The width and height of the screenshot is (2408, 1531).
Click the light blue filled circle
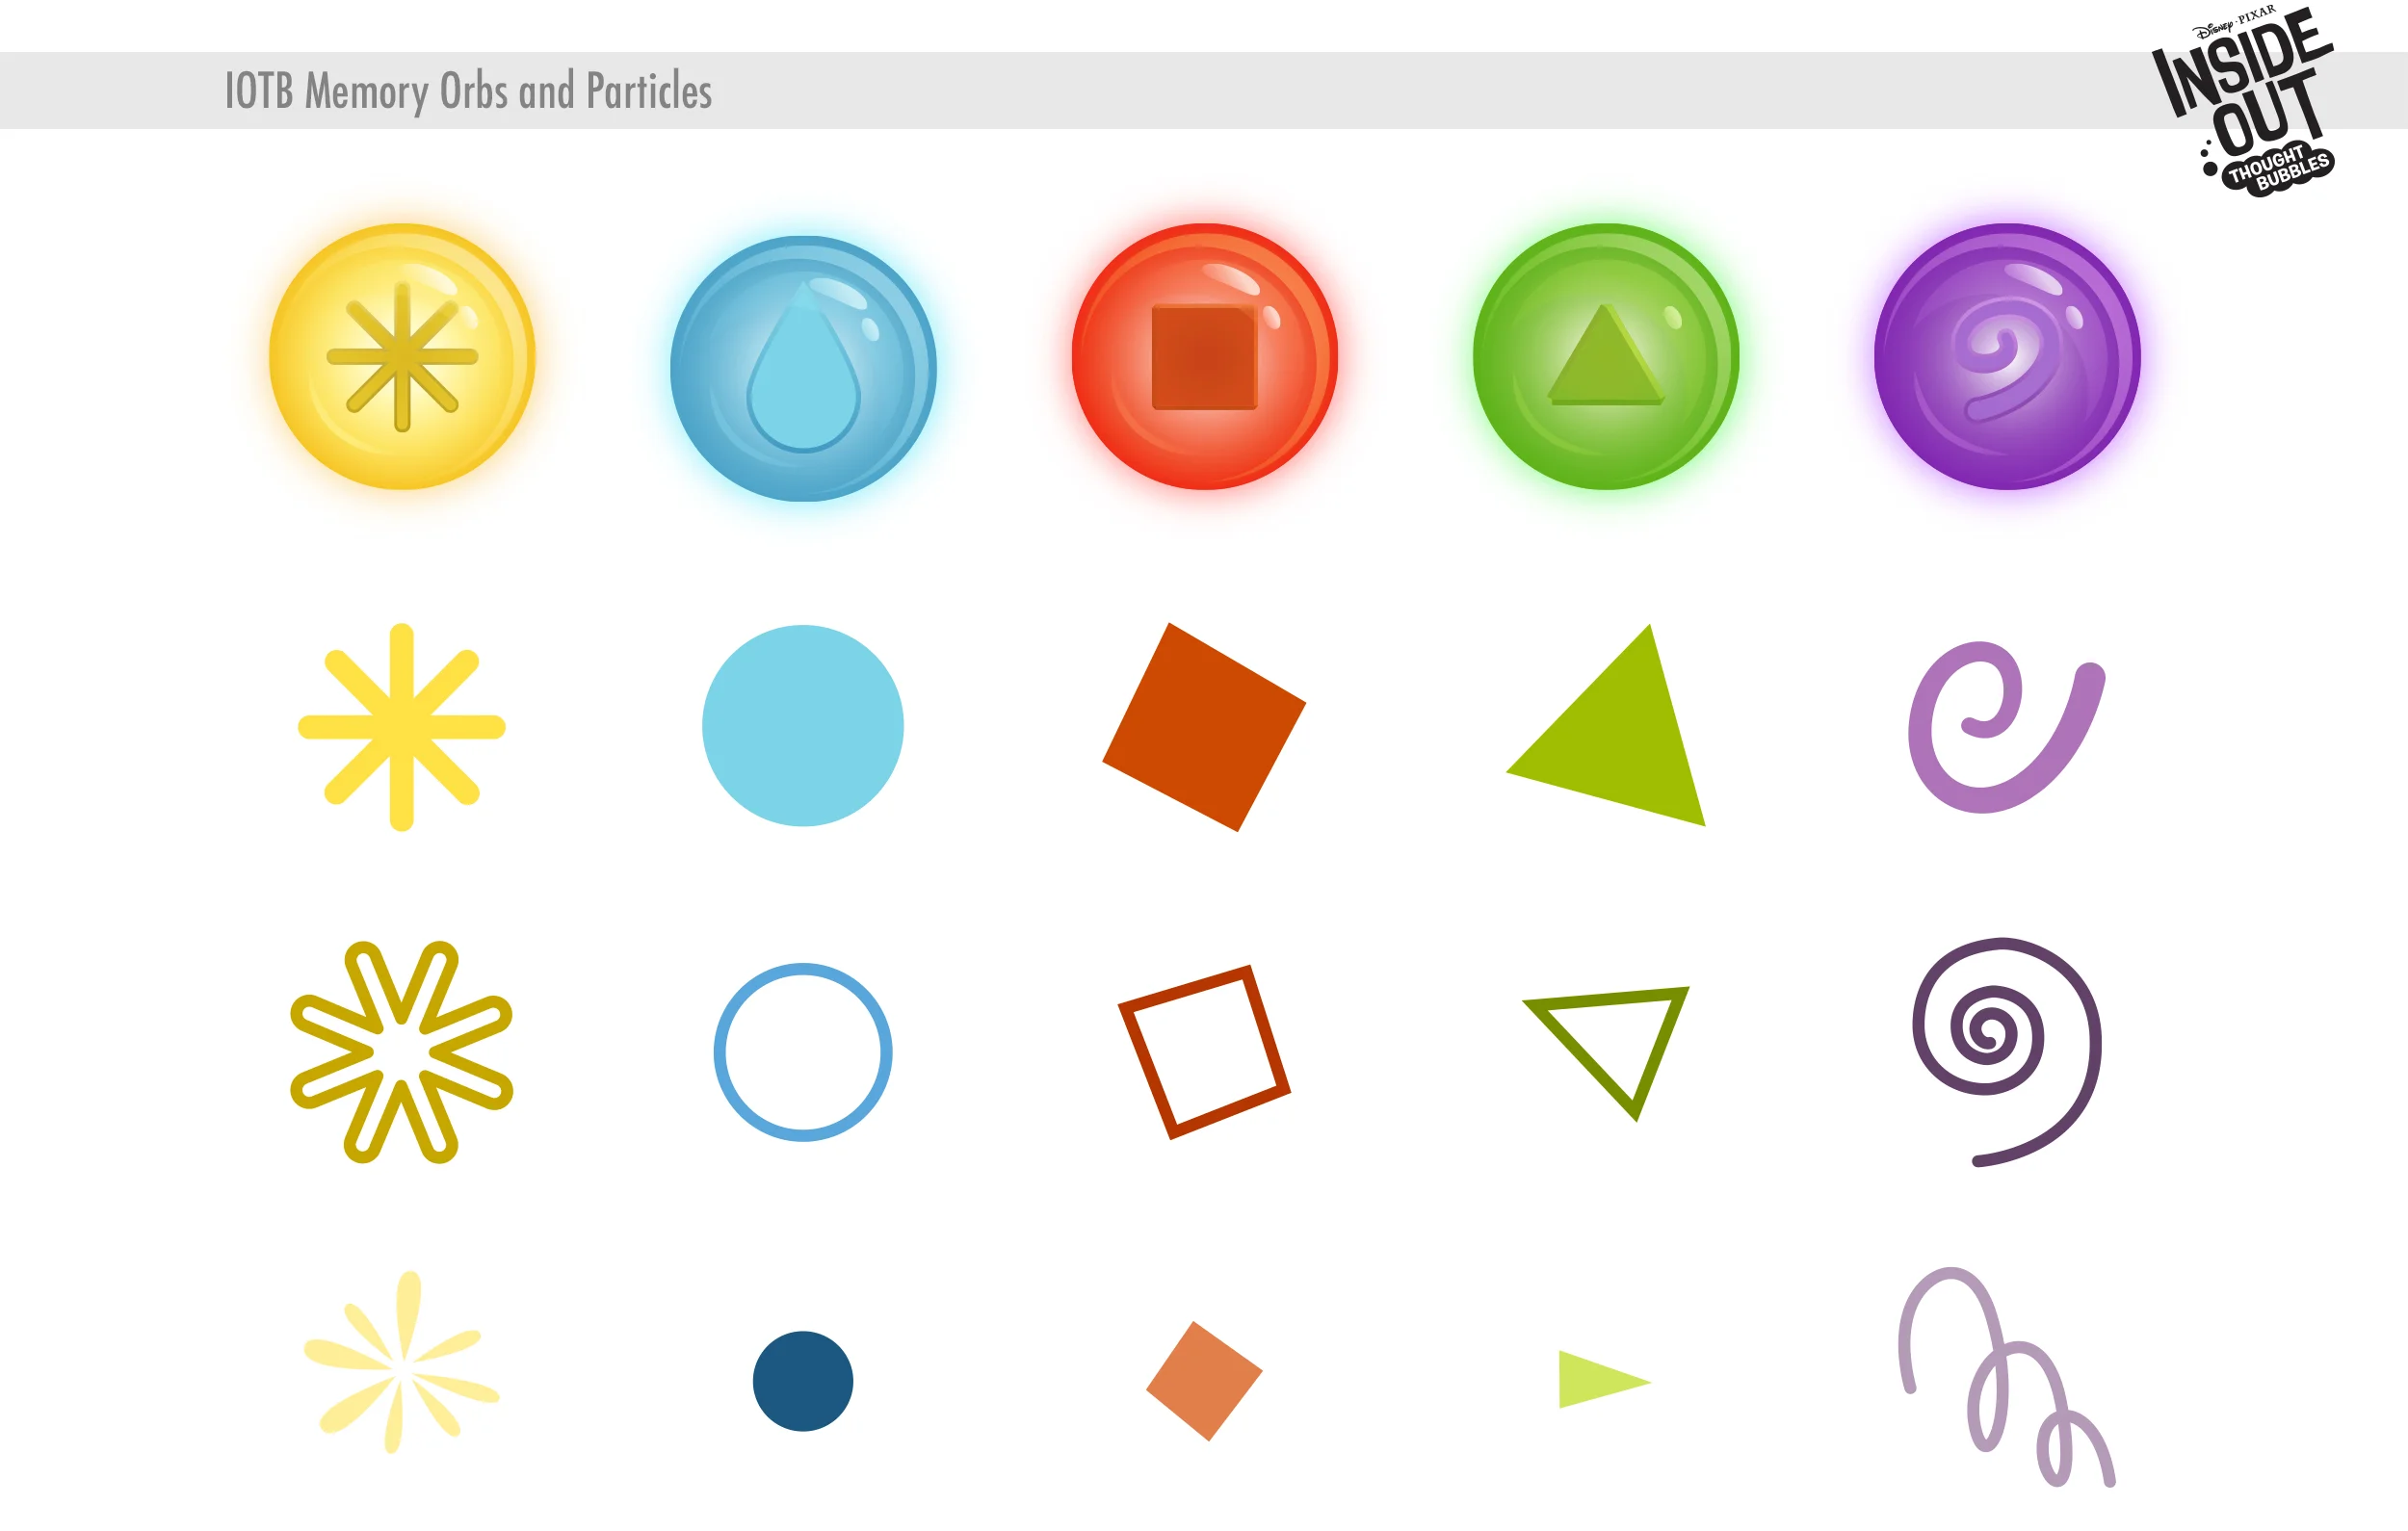(x=803, y=726)
